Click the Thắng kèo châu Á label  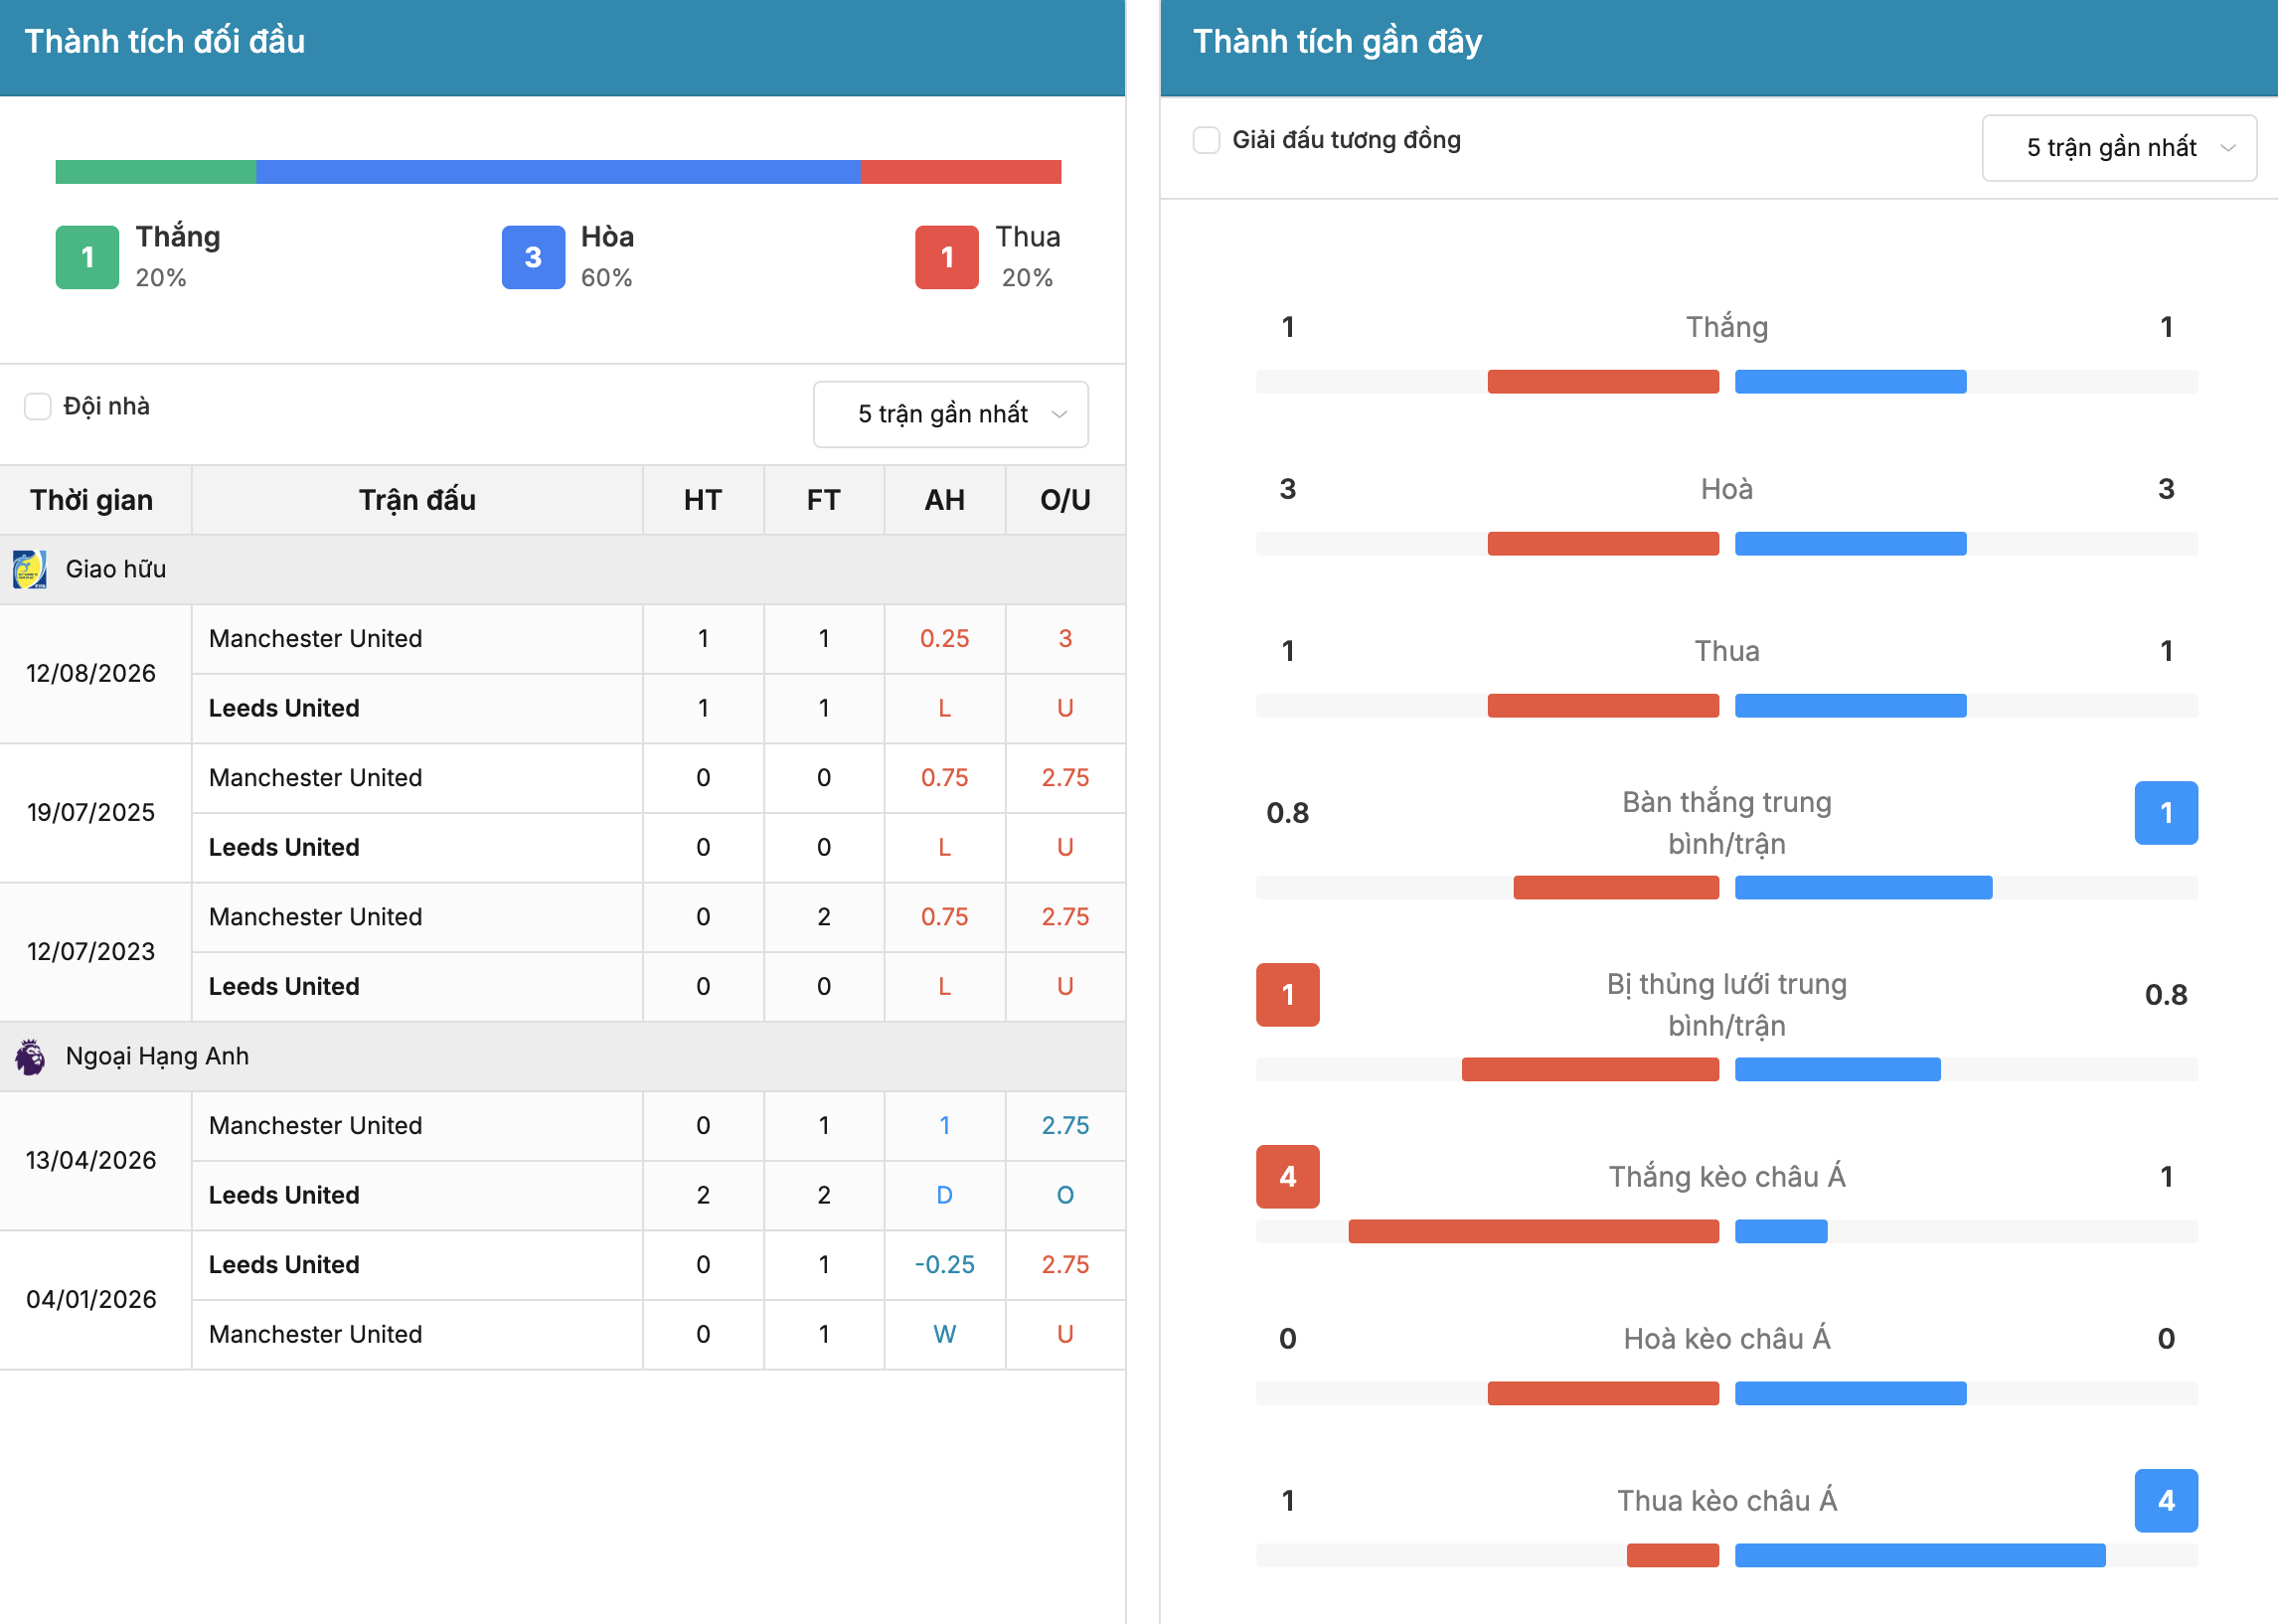[1726, 1176]
